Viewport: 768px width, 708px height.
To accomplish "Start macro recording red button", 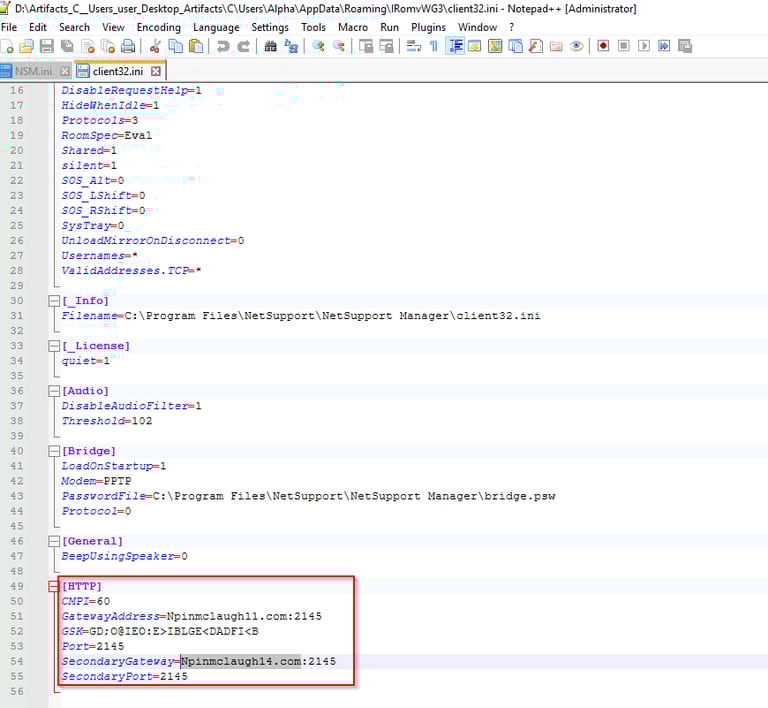I will point(603,46).
